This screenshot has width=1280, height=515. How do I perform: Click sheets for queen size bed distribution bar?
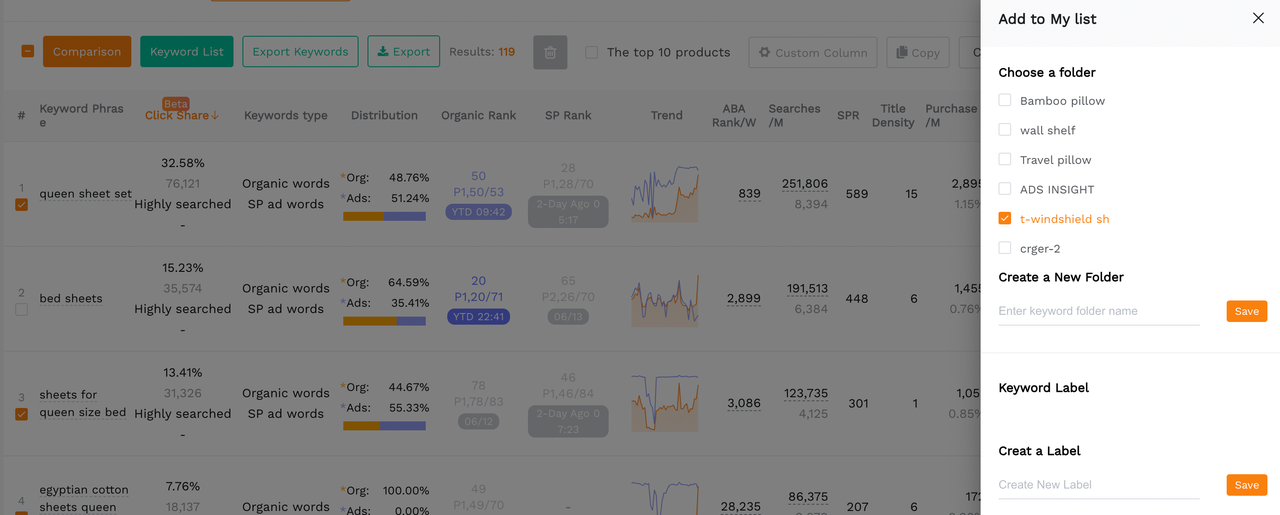point(384,426)
